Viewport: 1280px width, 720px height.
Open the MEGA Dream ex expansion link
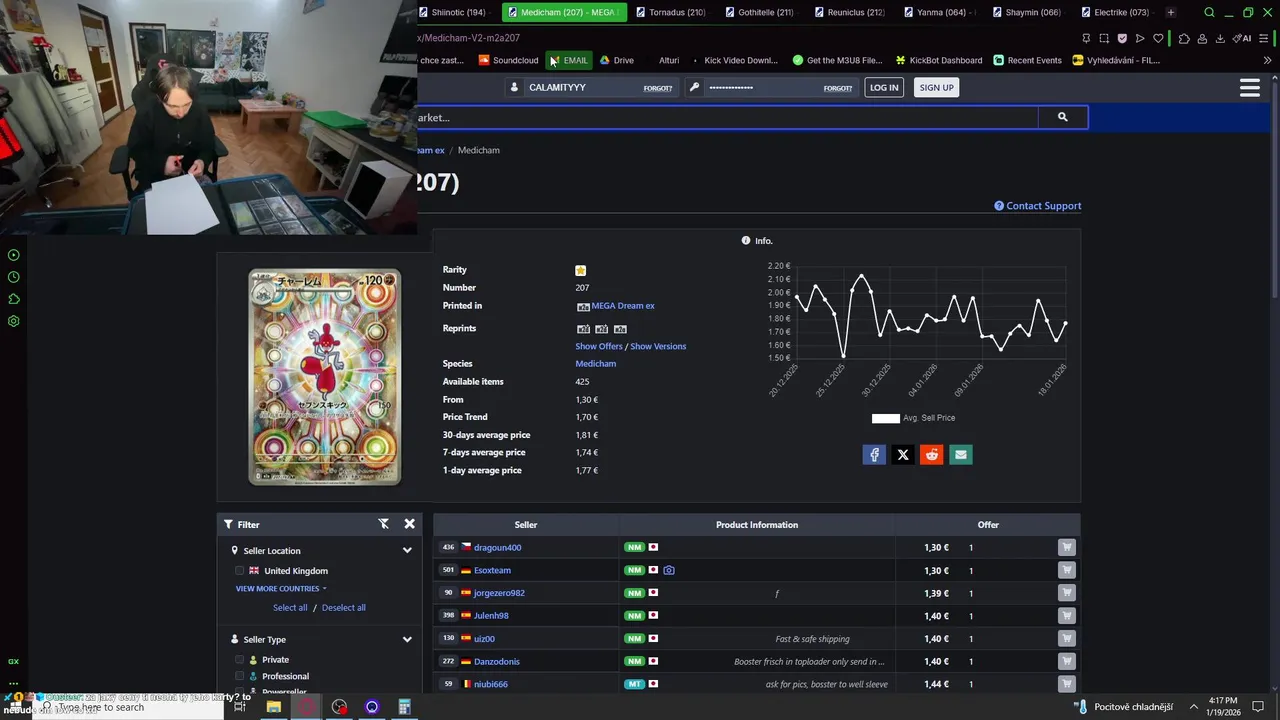pos(623,306)
